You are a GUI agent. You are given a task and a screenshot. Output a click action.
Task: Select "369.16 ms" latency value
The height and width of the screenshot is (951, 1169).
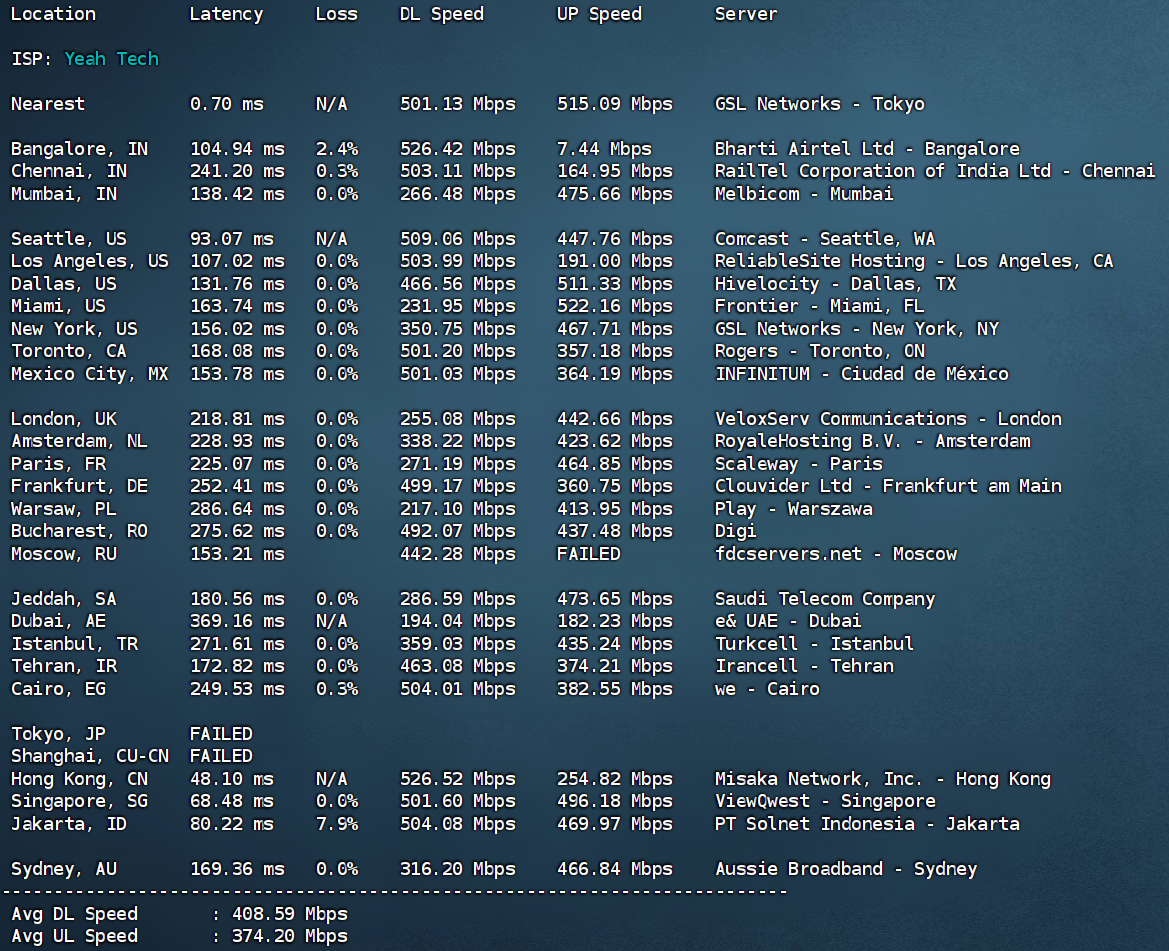pos(237,621)
